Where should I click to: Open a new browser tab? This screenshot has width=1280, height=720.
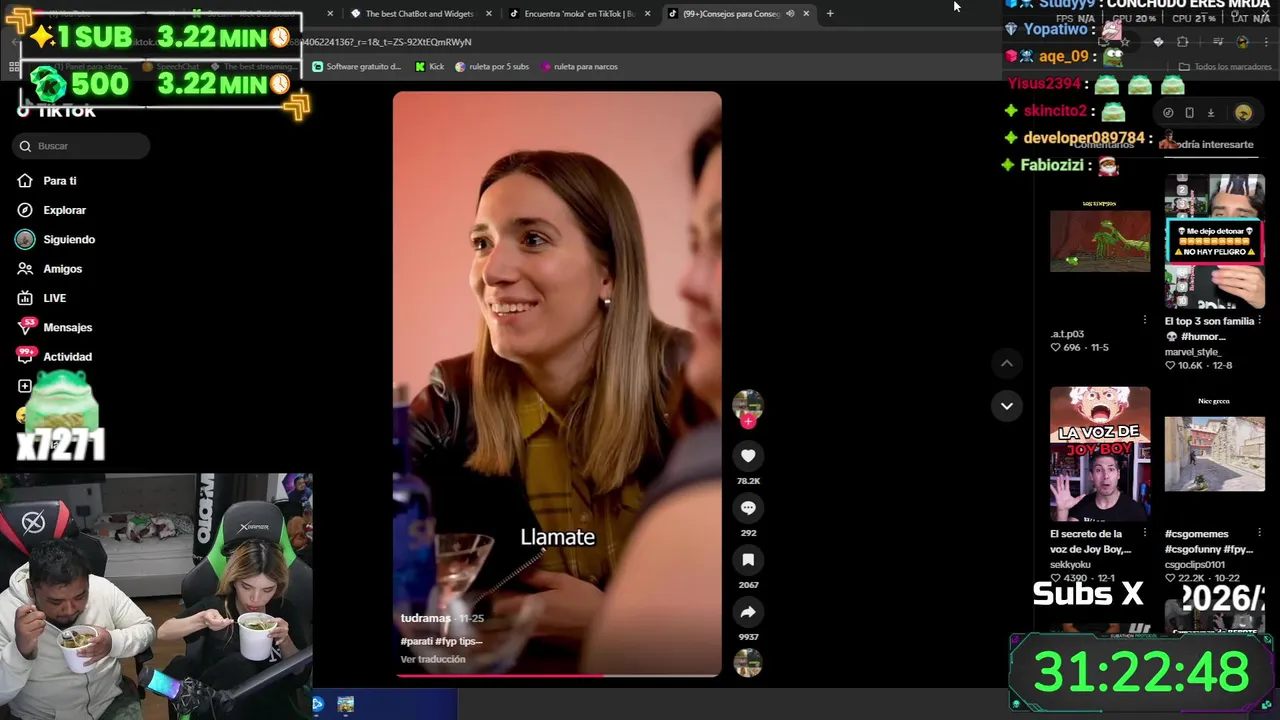(x=830, y=14)
